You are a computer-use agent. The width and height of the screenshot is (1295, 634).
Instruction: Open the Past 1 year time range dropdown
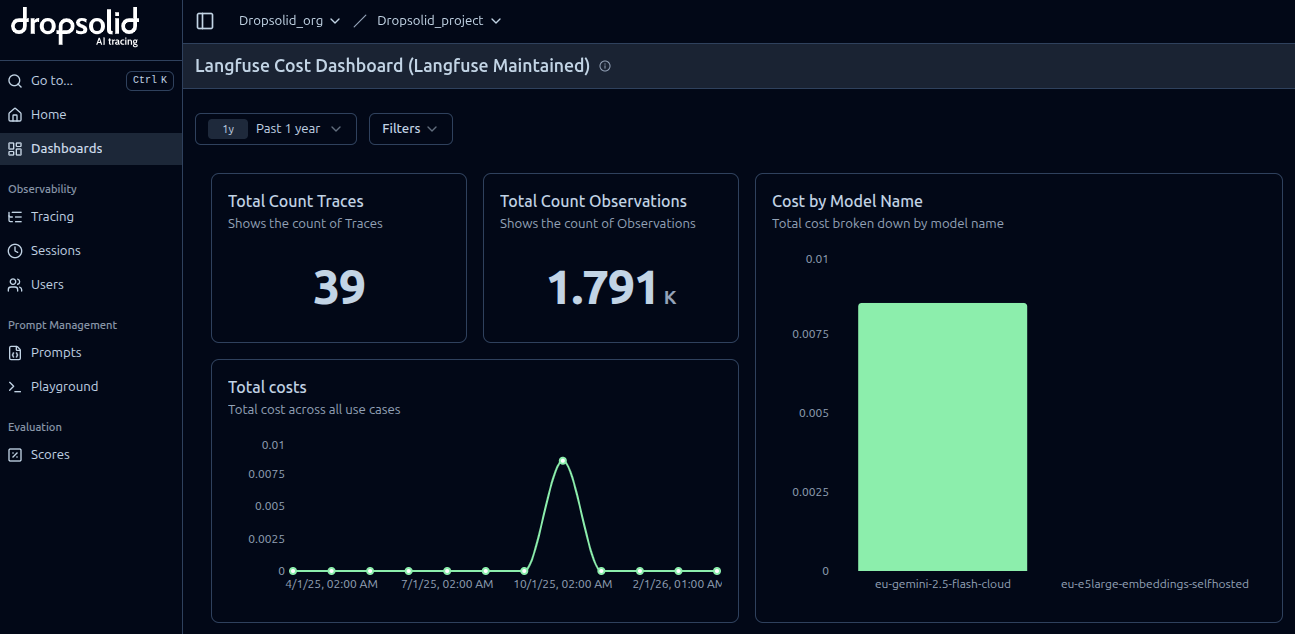[276, 129]
